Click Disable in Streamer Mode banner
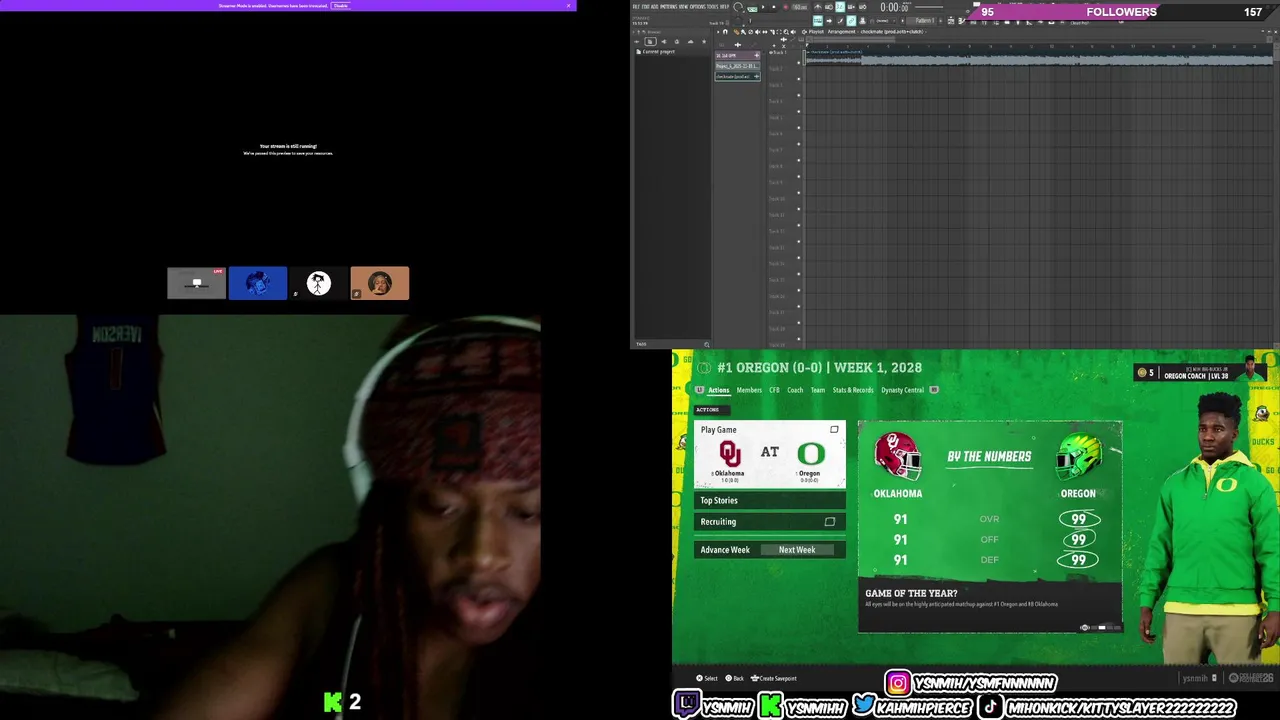Viewport: 1280px width, 720px height. pyautogui.click(x=341, y=5)
